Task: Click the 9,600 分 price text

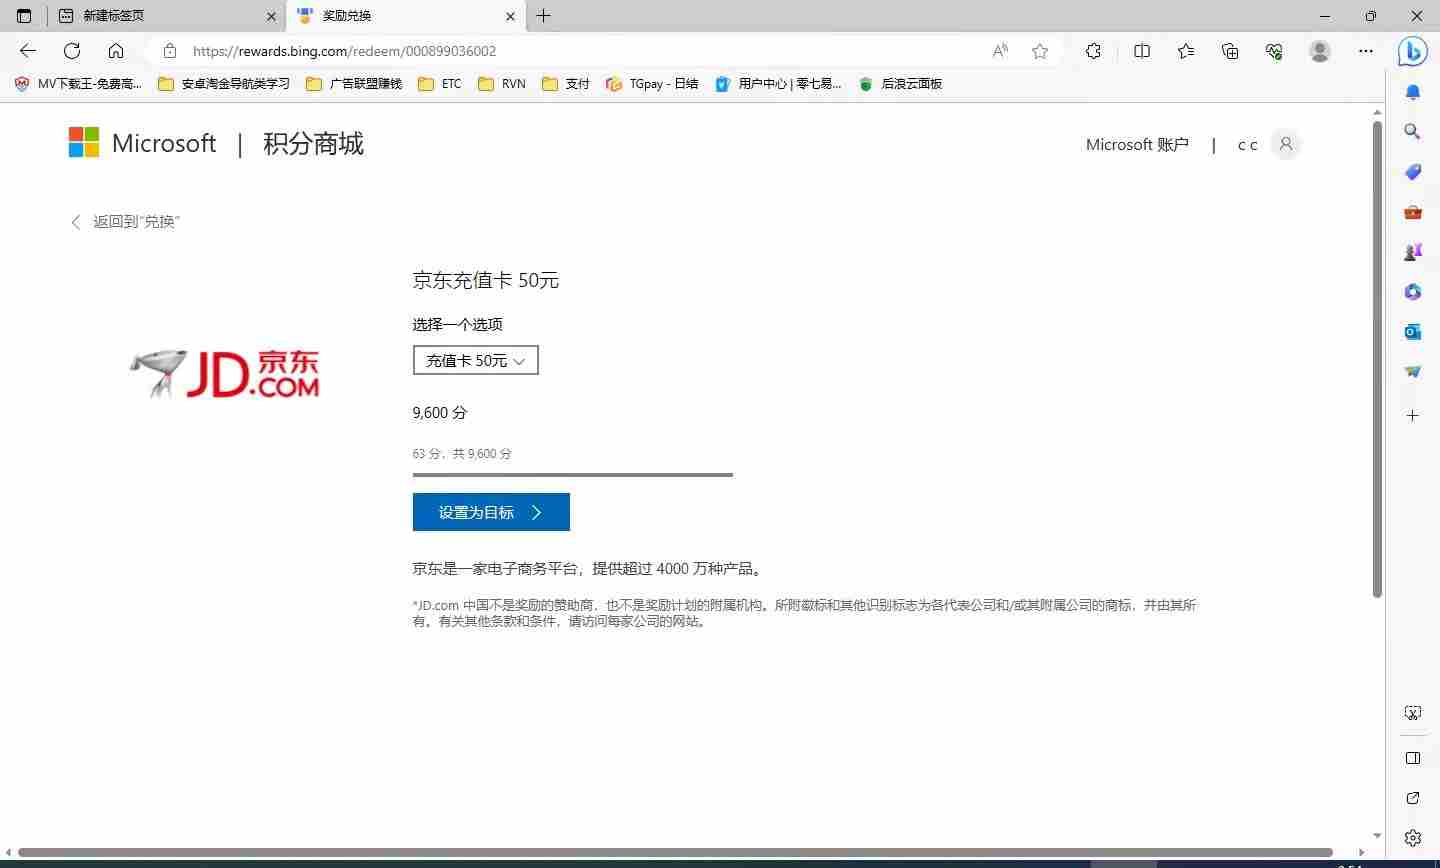Action: click(x=440, y=412)
